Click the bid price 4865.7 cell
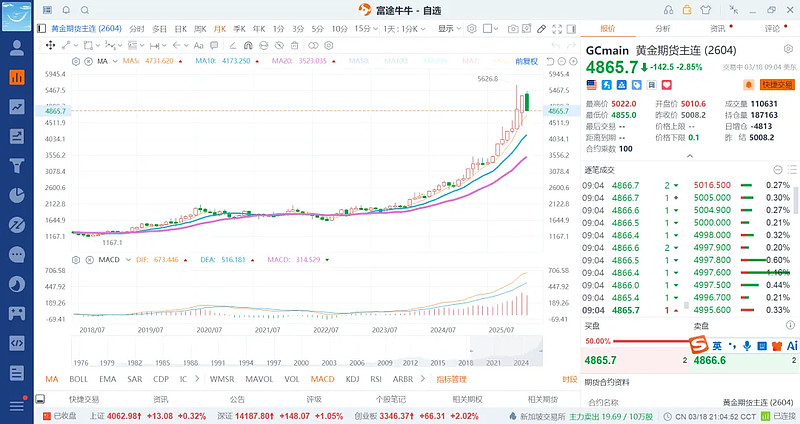The image size is (800, 424). (636, 360)
